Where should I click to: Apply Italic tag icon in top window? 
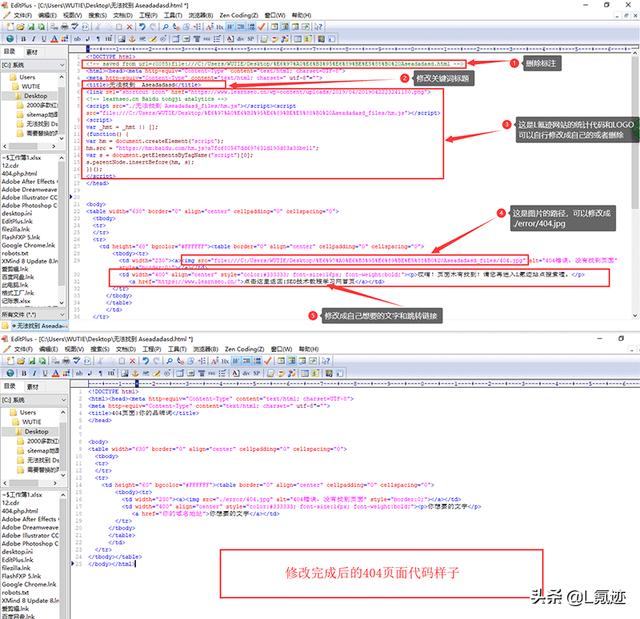tap(33, 39)
